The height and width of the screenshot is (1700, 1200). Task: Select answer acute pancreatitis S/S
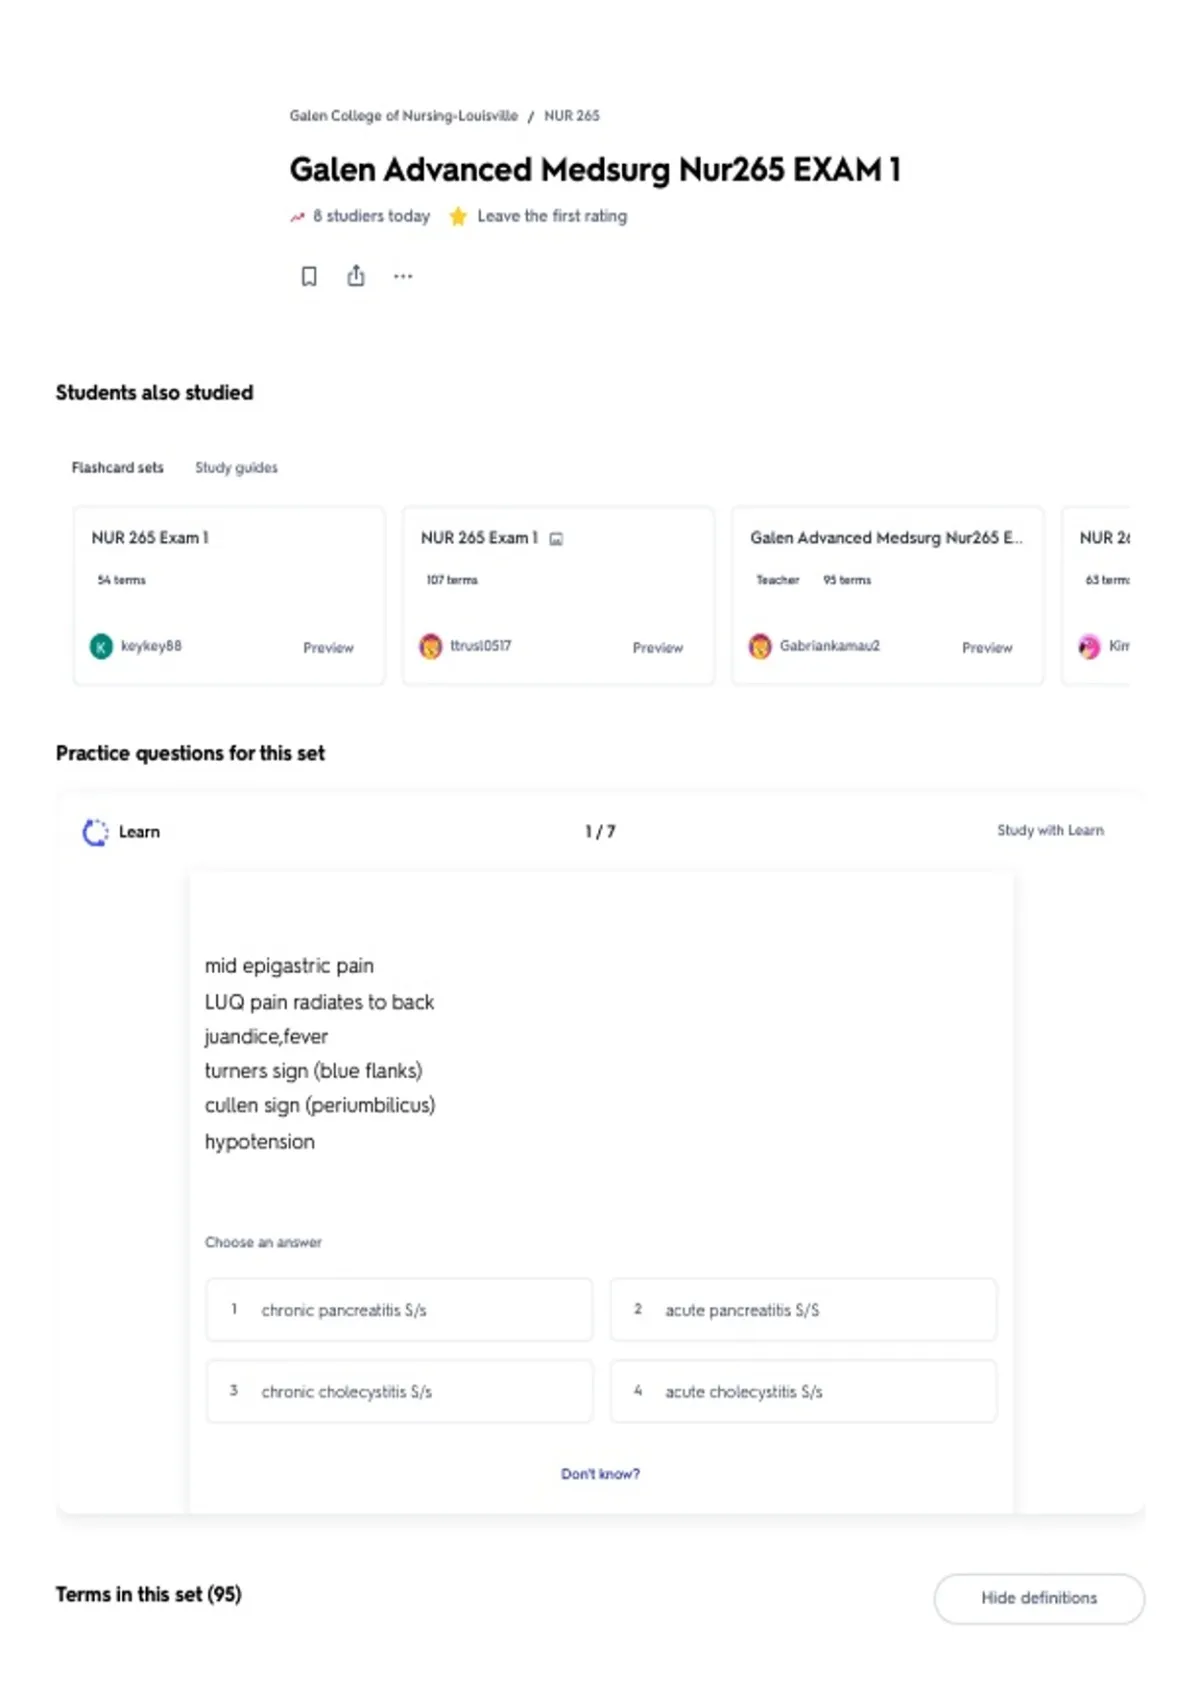coord(803,1310)
